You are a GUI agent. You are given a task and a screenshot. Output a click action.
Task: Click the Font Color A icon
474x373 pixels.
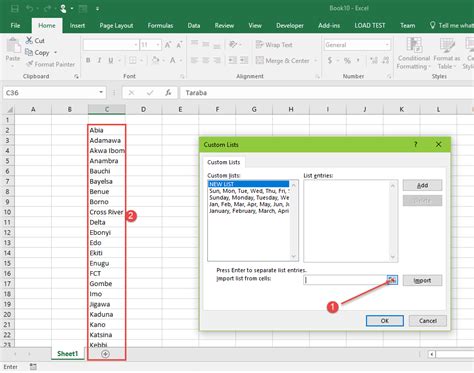[x=173, y=60]
